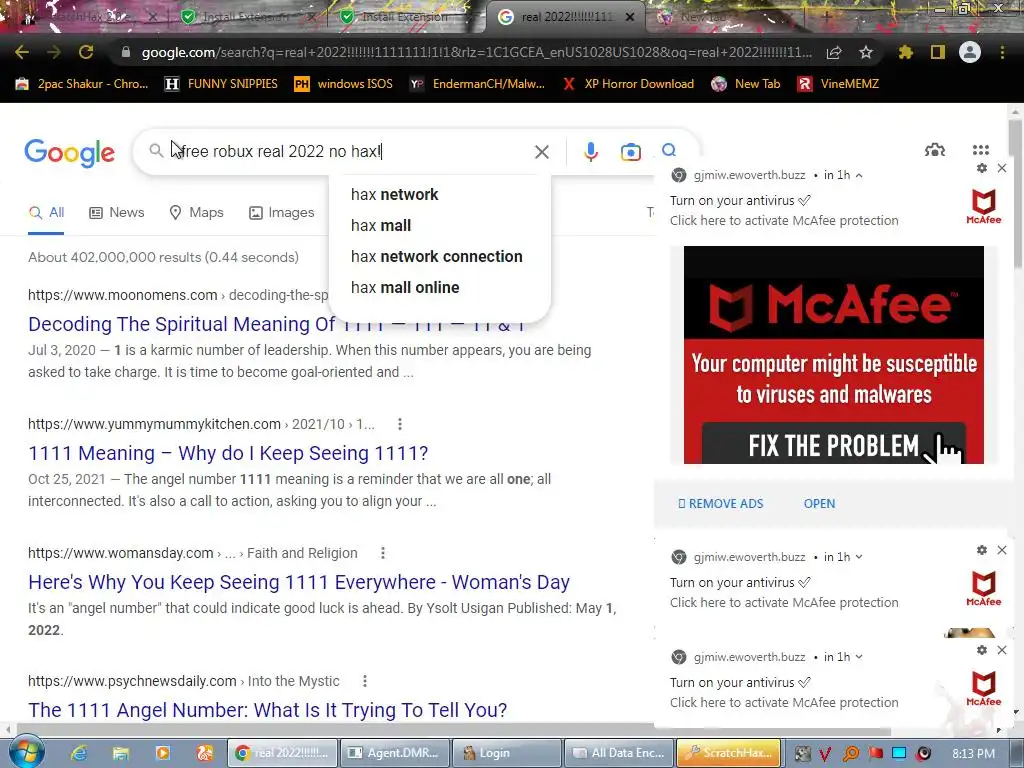Open more options for yummymummykitchen result
1024x768 pixels.
pos(400,424)
